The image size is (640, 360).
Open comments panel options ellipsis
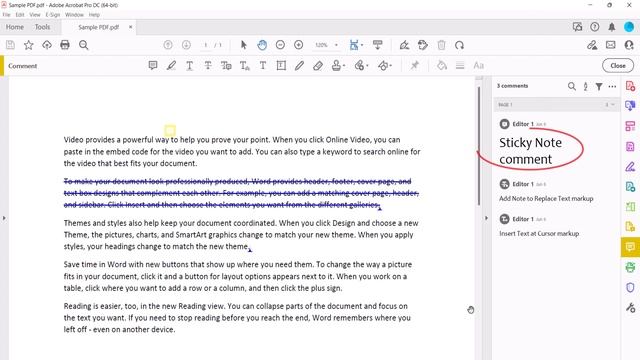tap(612, 86)
